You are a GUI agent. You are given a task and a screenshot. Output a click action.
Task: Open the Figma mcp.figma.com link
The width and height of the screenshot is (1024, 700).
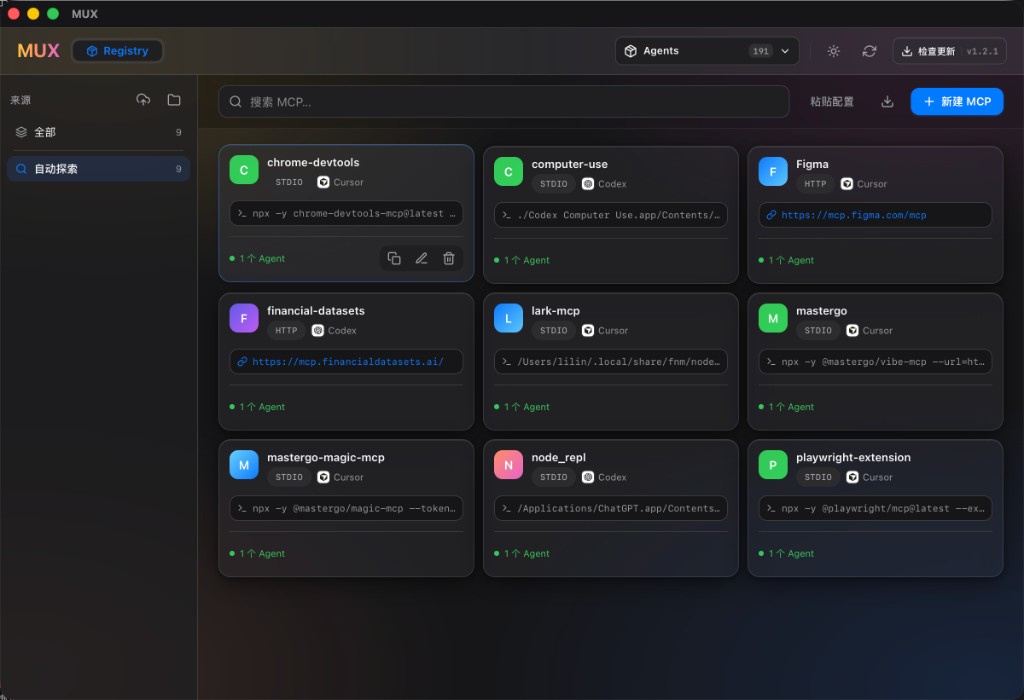tap(854, 215)
